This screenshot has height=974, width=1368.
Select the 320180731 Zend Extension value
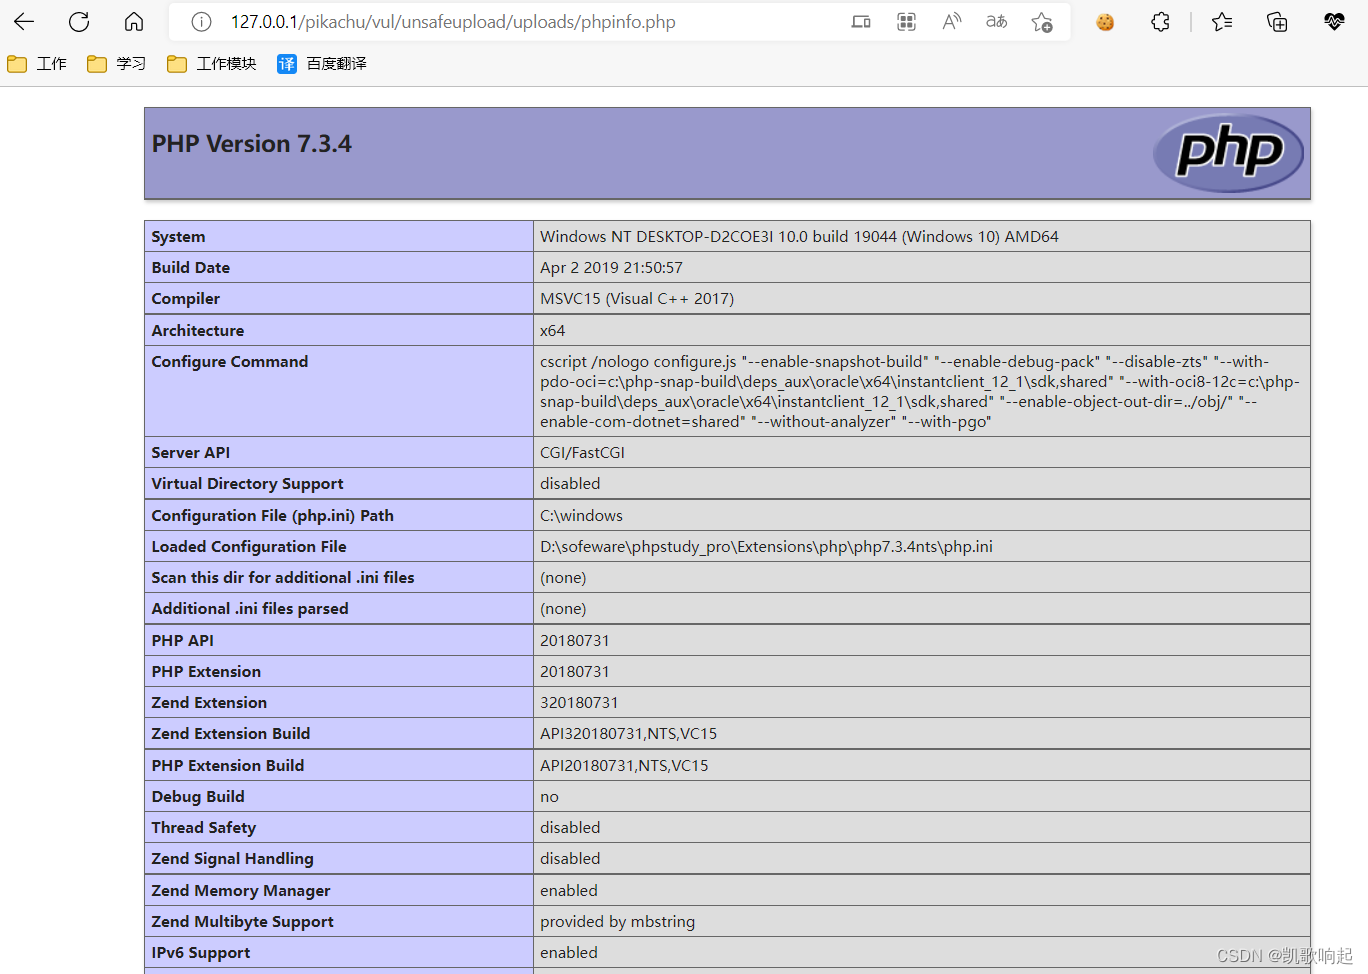coord(579,703)
